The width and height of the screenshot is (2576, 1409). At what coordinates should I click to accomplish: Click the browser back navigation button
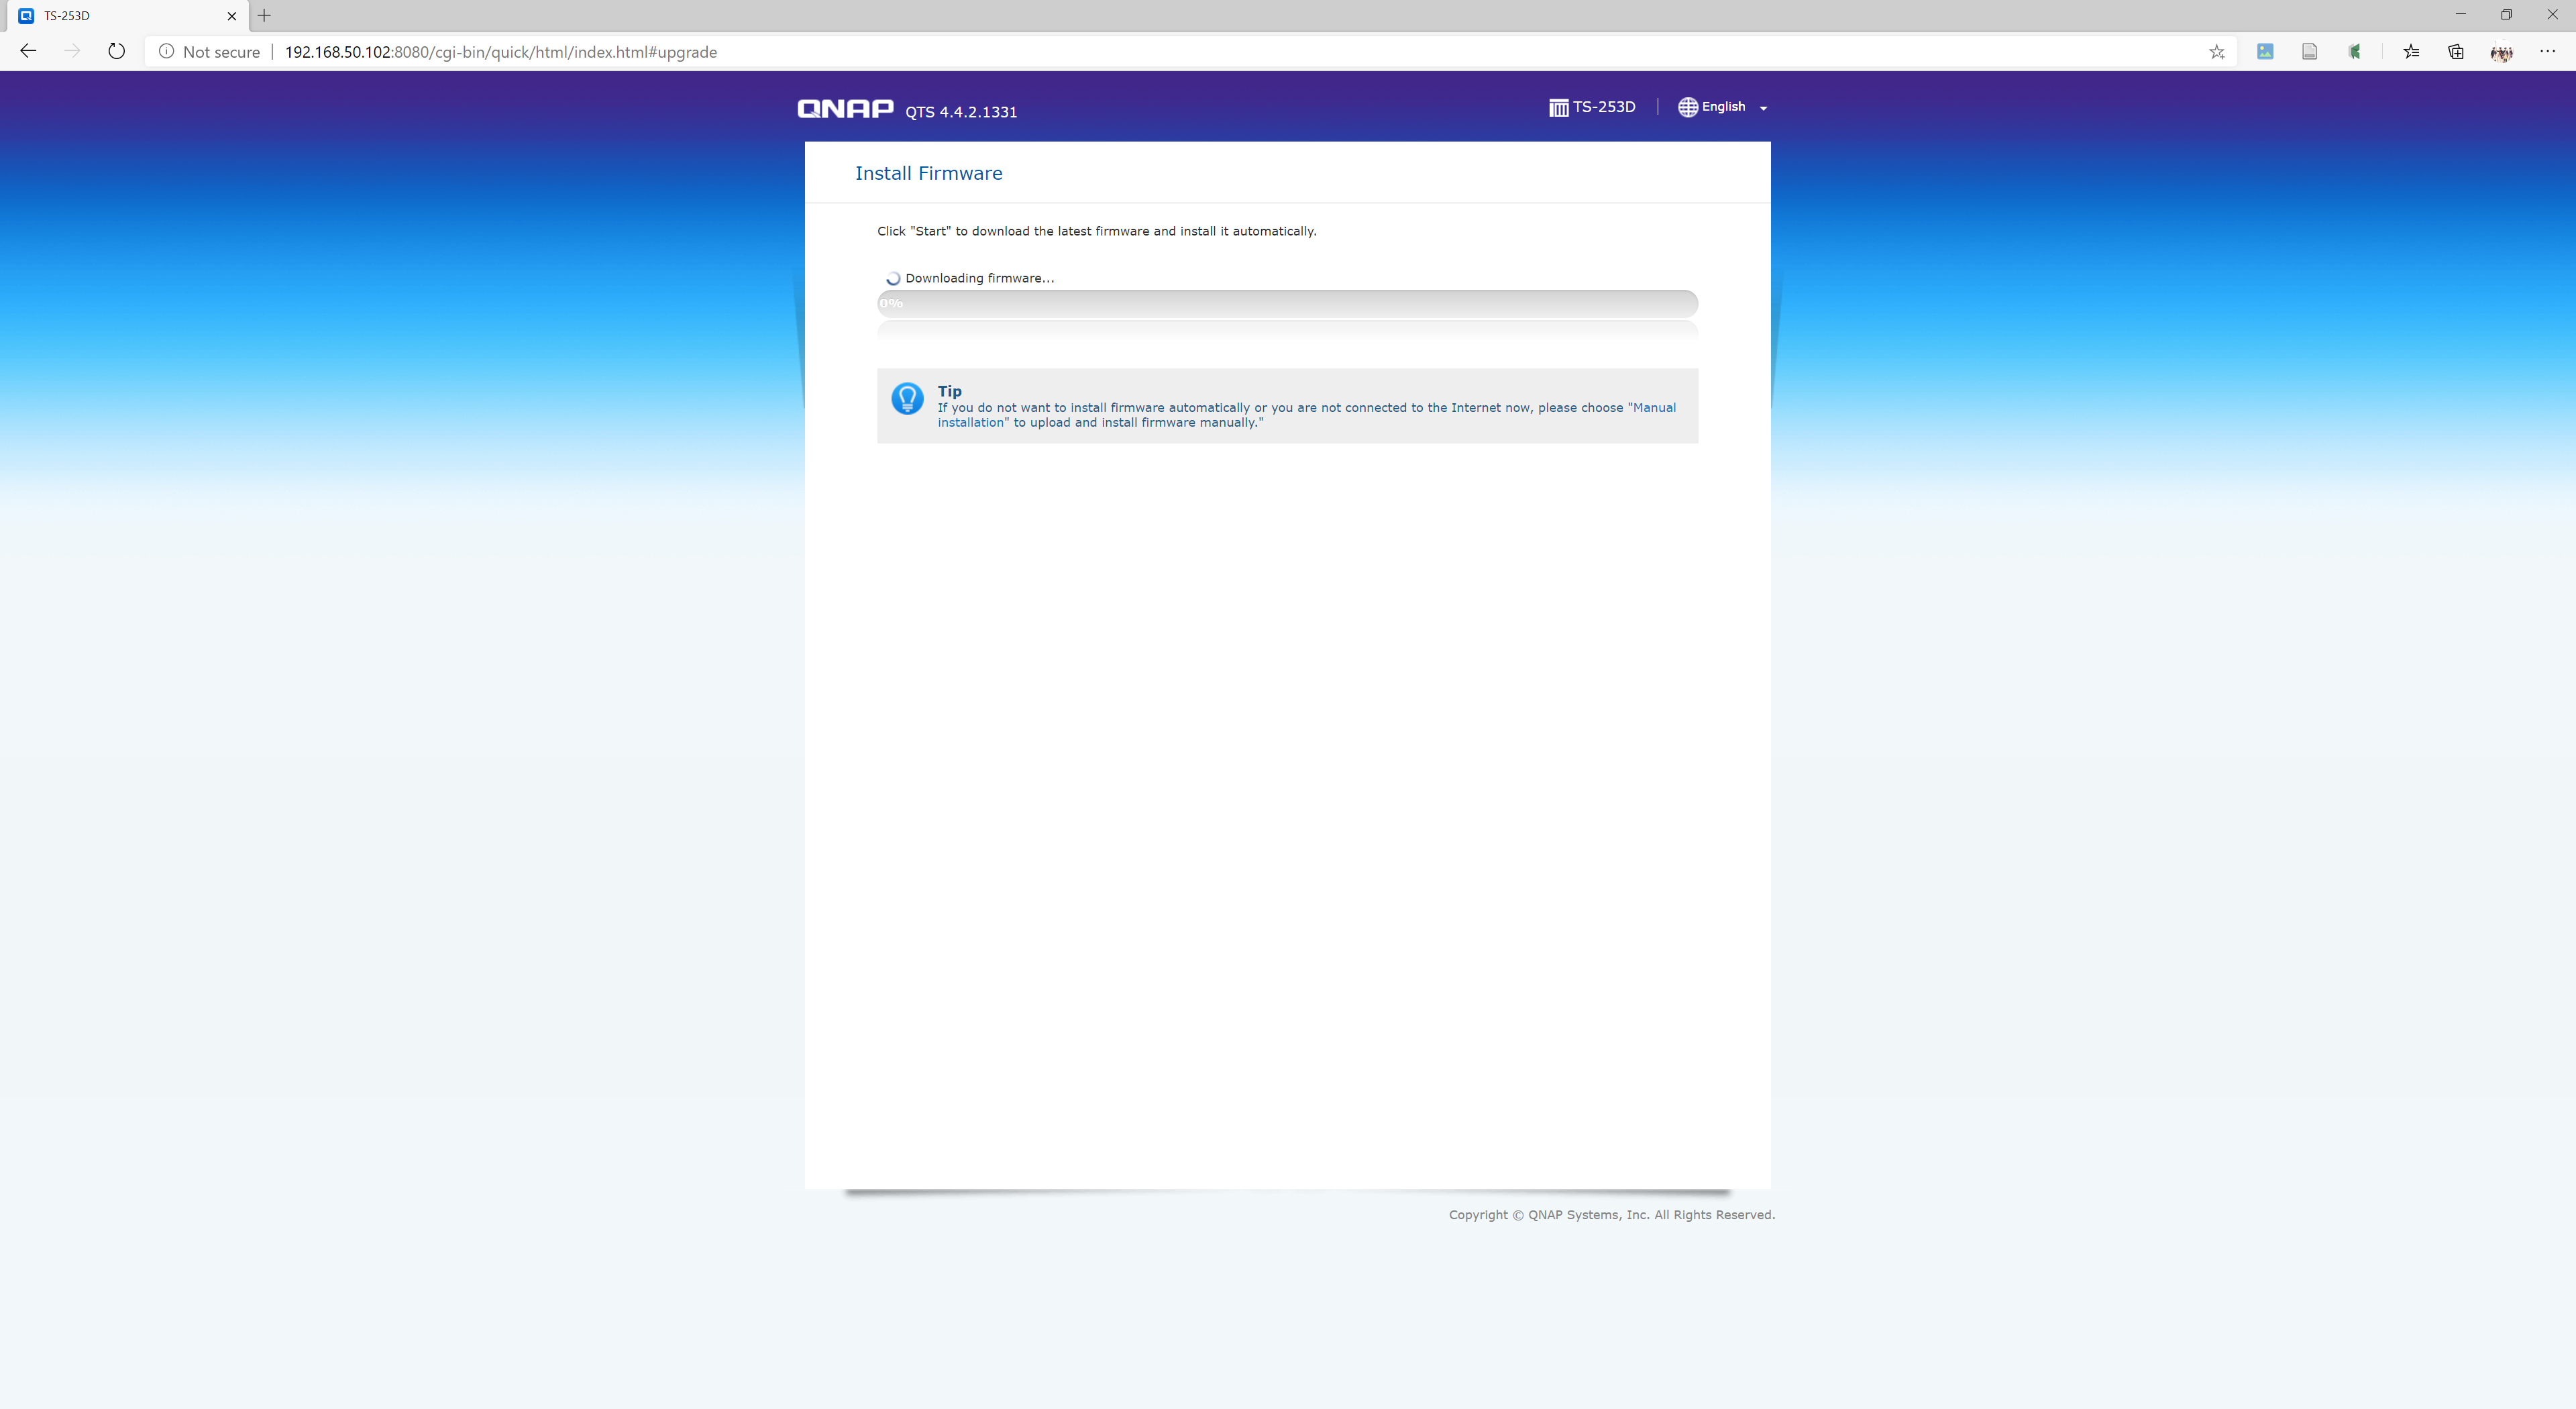pyautogui.click(x=28, y=50)
